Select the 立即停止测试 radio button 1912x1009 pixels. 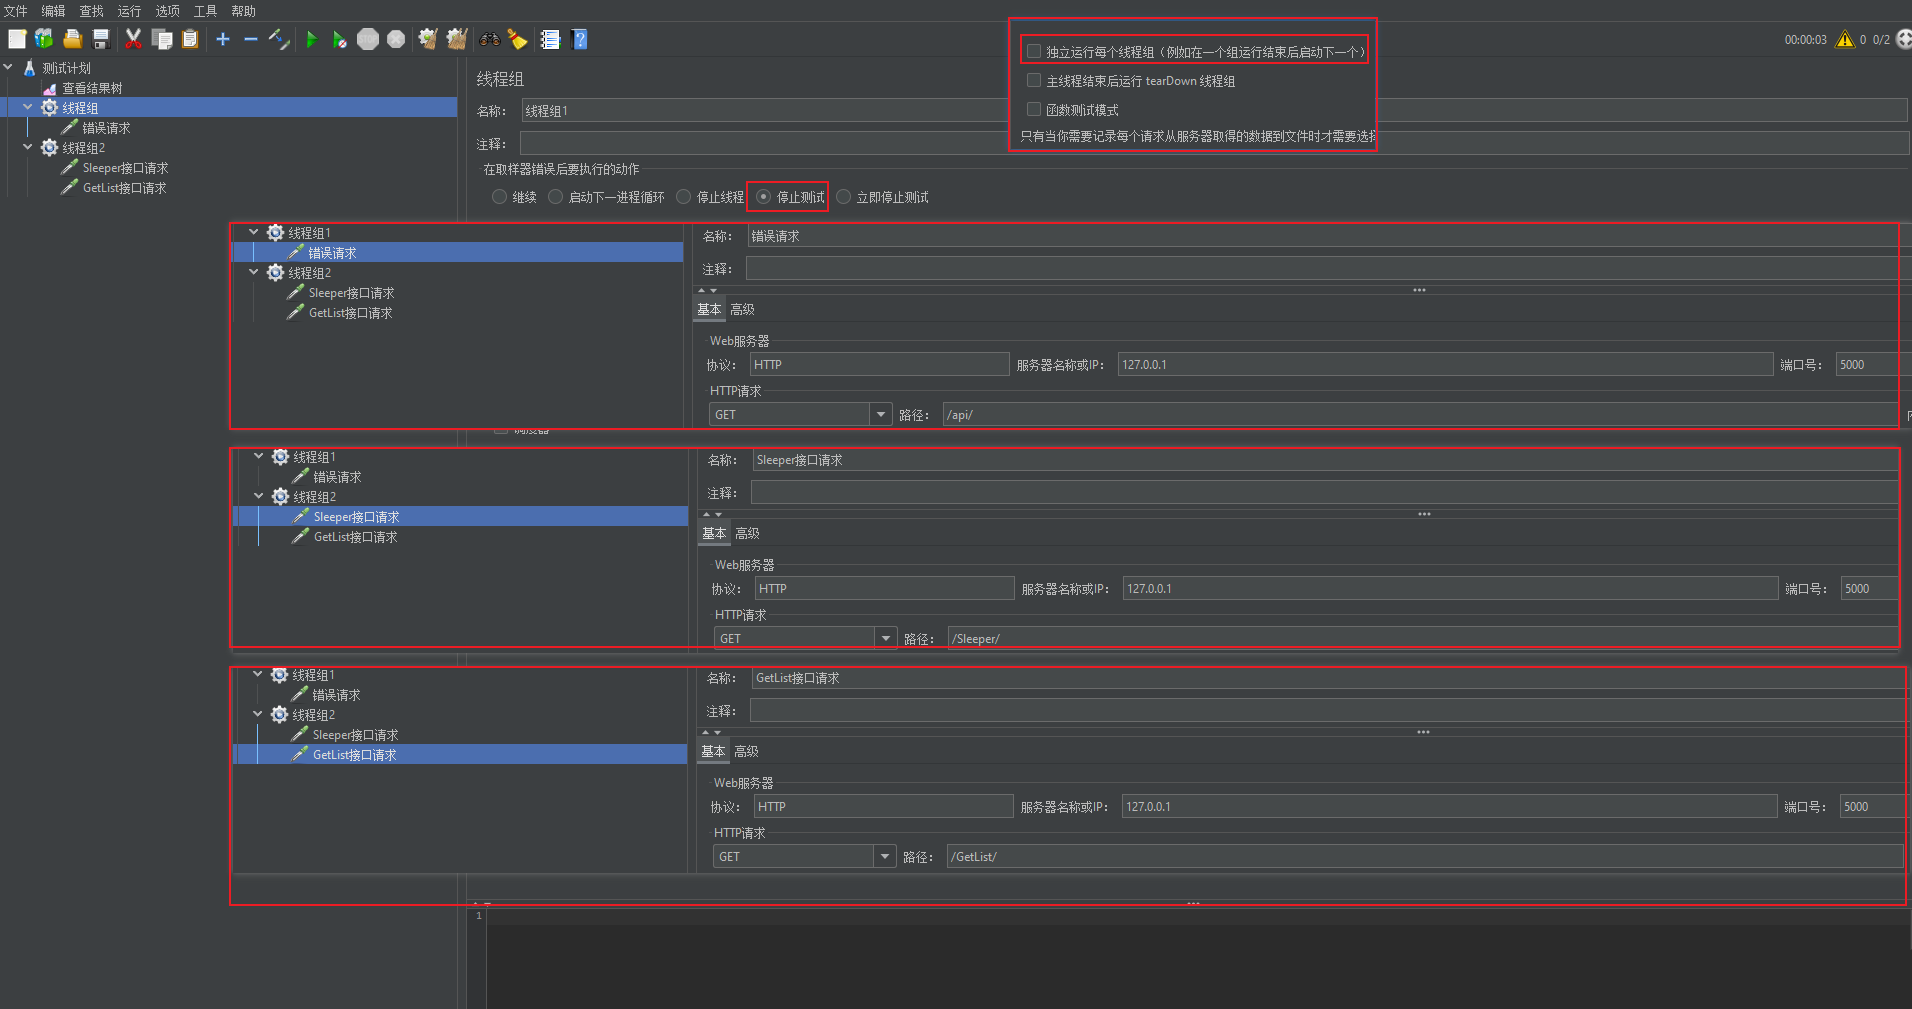[843, 197]
